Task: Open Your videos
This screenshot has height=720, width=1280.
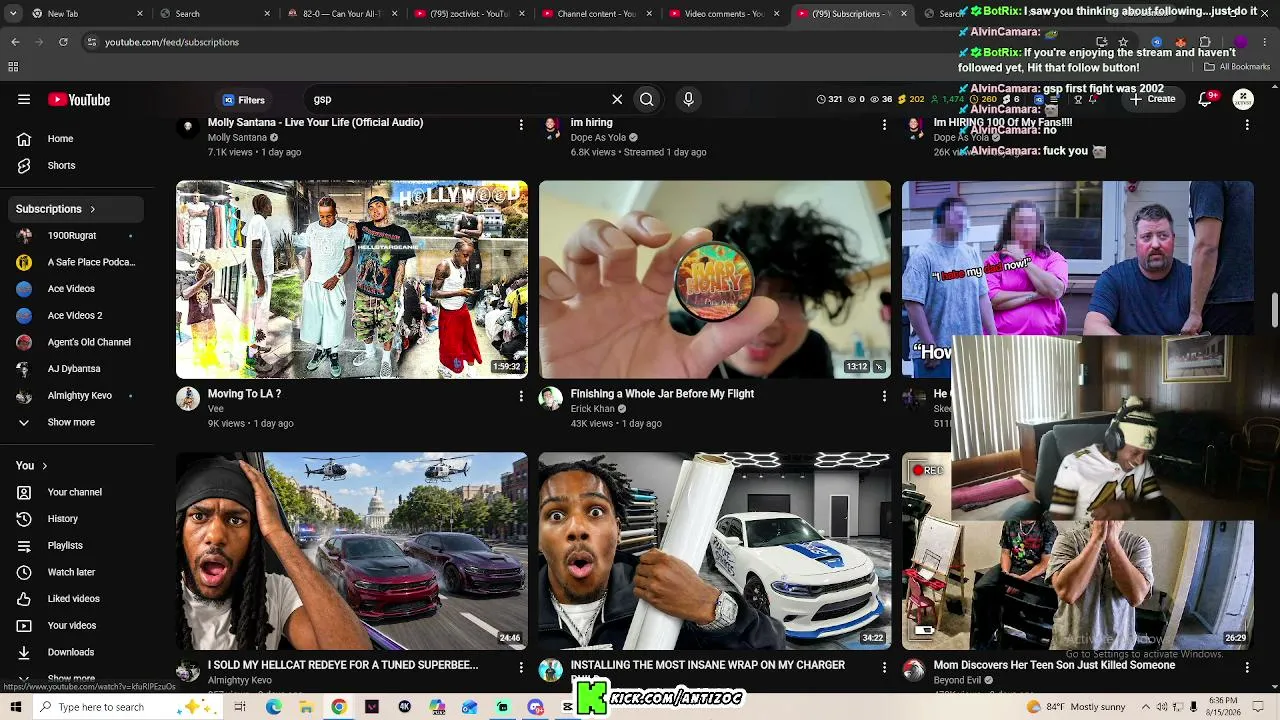Action: [76, 626]
